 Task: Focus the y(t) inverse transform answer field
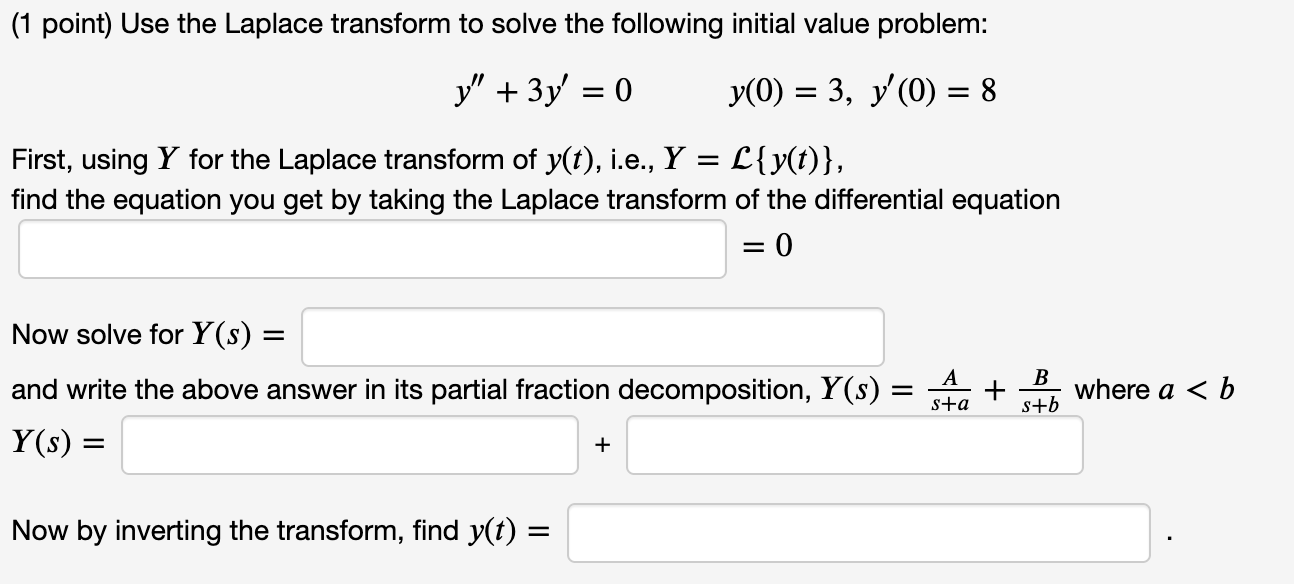[x=858, y=533]
